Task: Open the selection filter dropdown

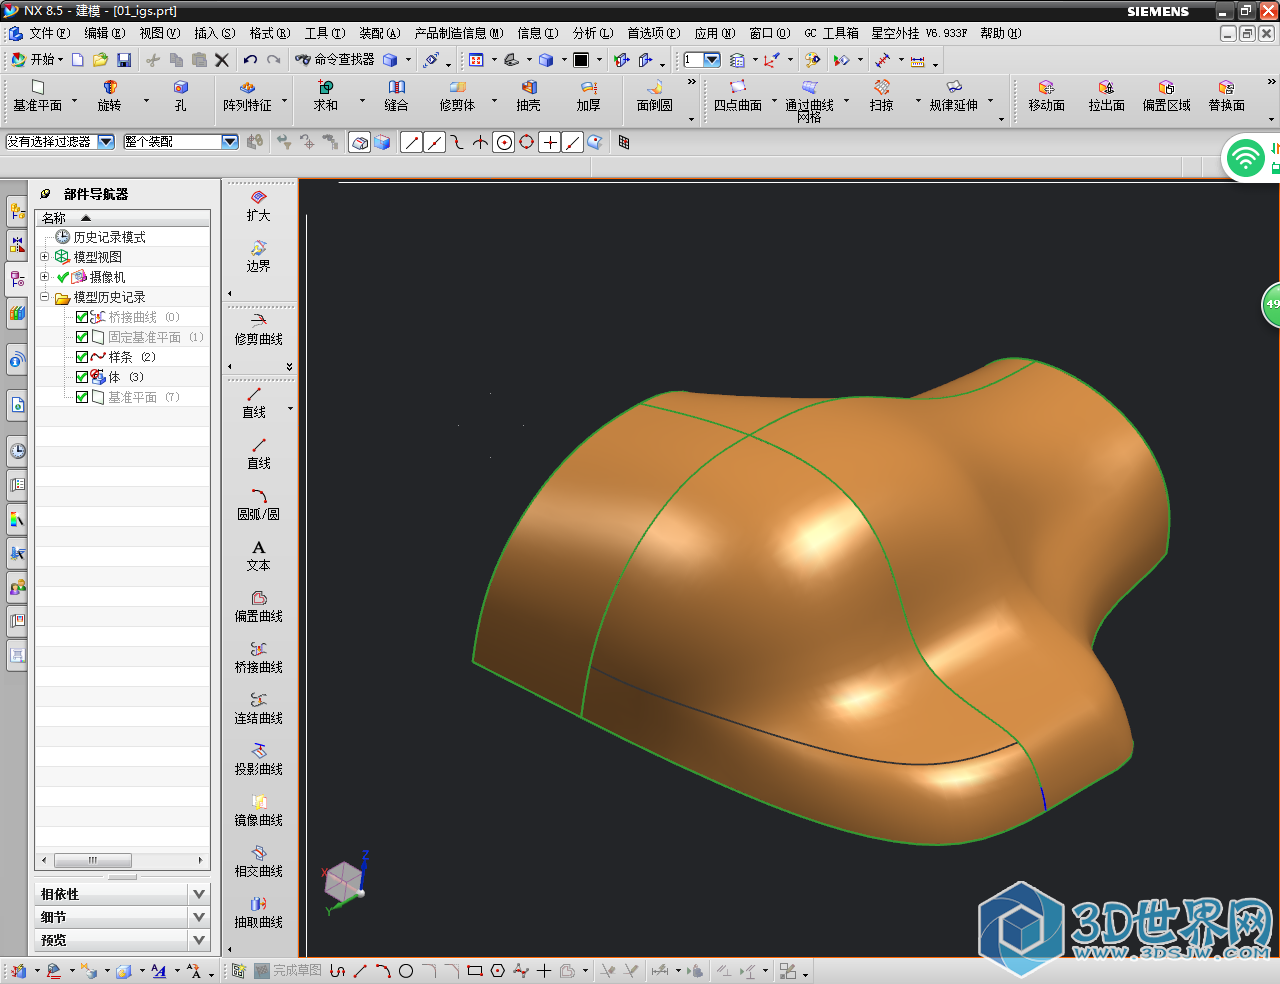Action: coord(106,142)
